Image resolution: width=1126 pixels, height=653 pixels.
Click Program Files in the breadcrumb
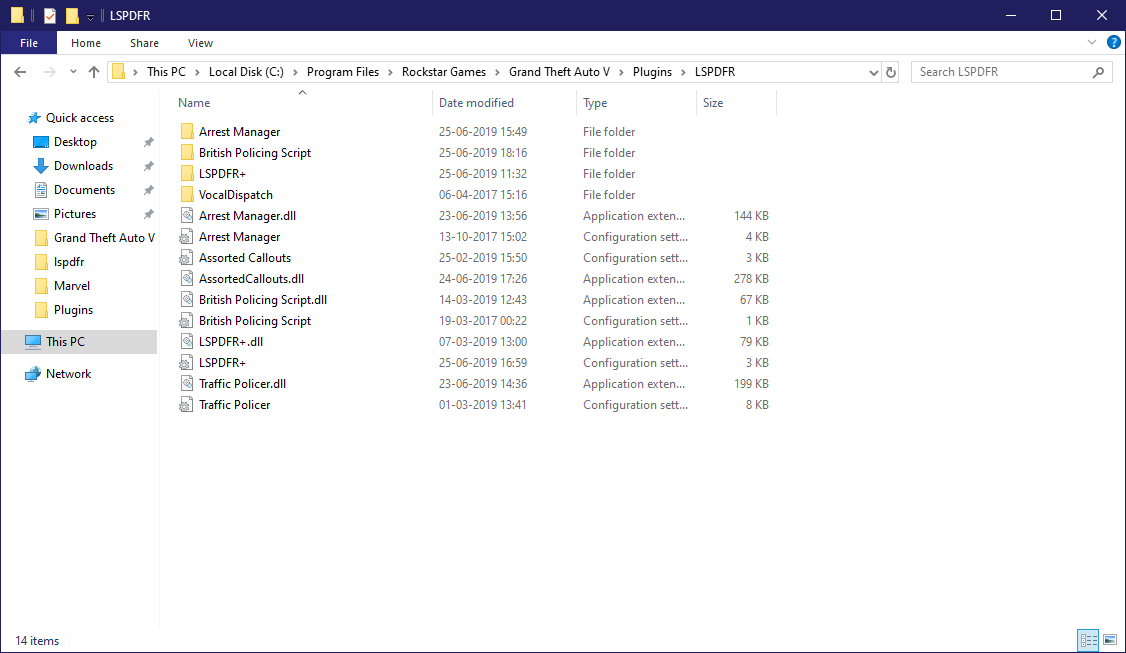coord(343,72)
